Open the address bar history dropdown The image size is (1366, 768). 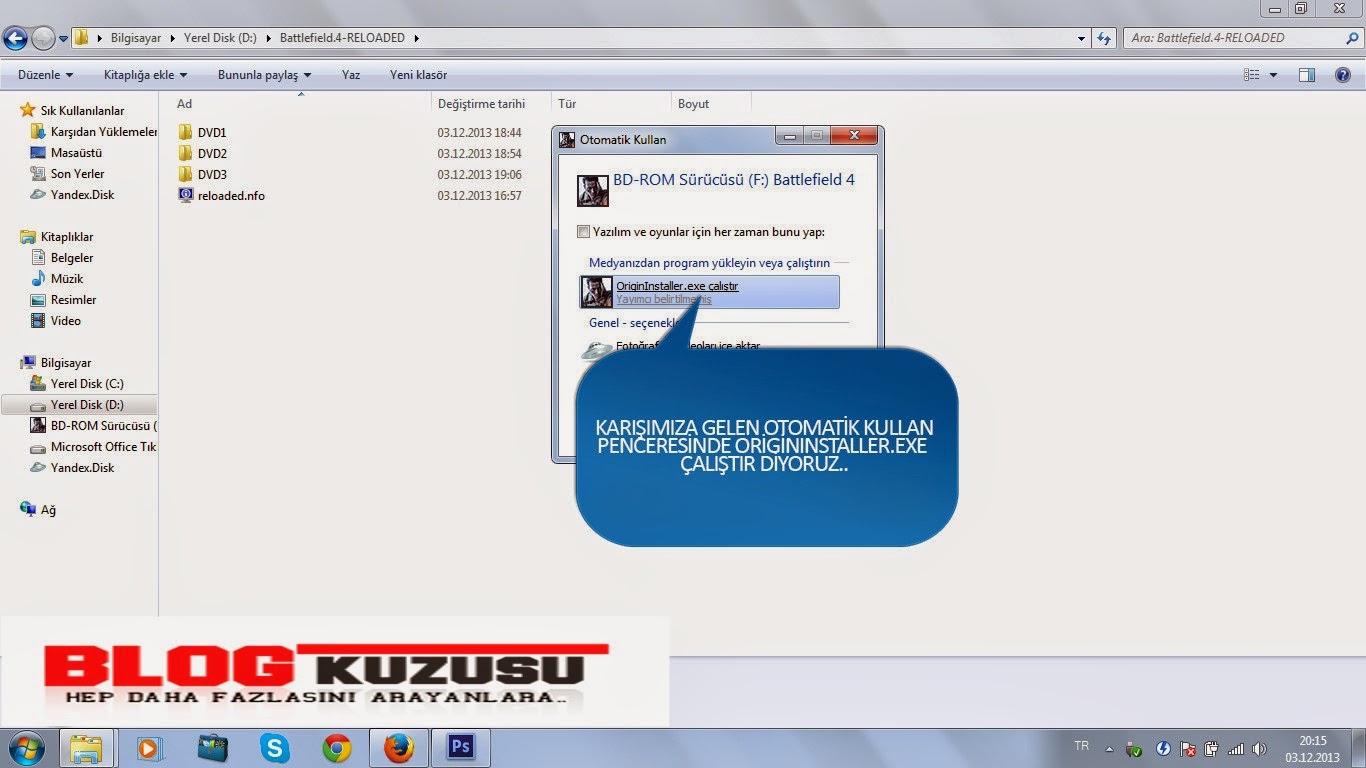pos(1082,39)
